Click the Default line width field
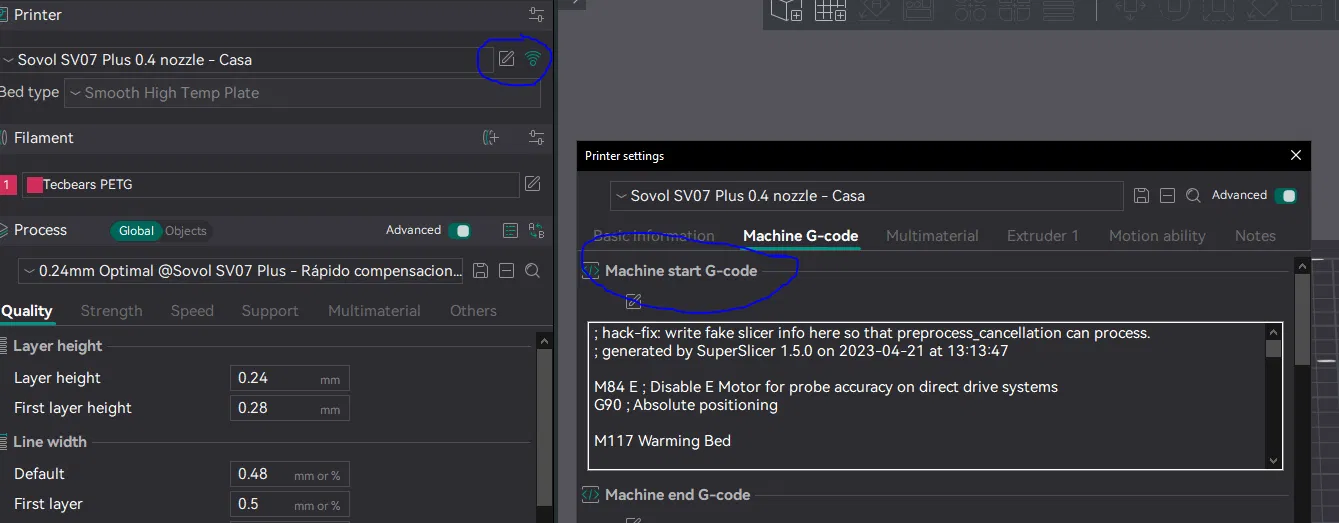The image size is (1339, 523). tap(290, 475)
